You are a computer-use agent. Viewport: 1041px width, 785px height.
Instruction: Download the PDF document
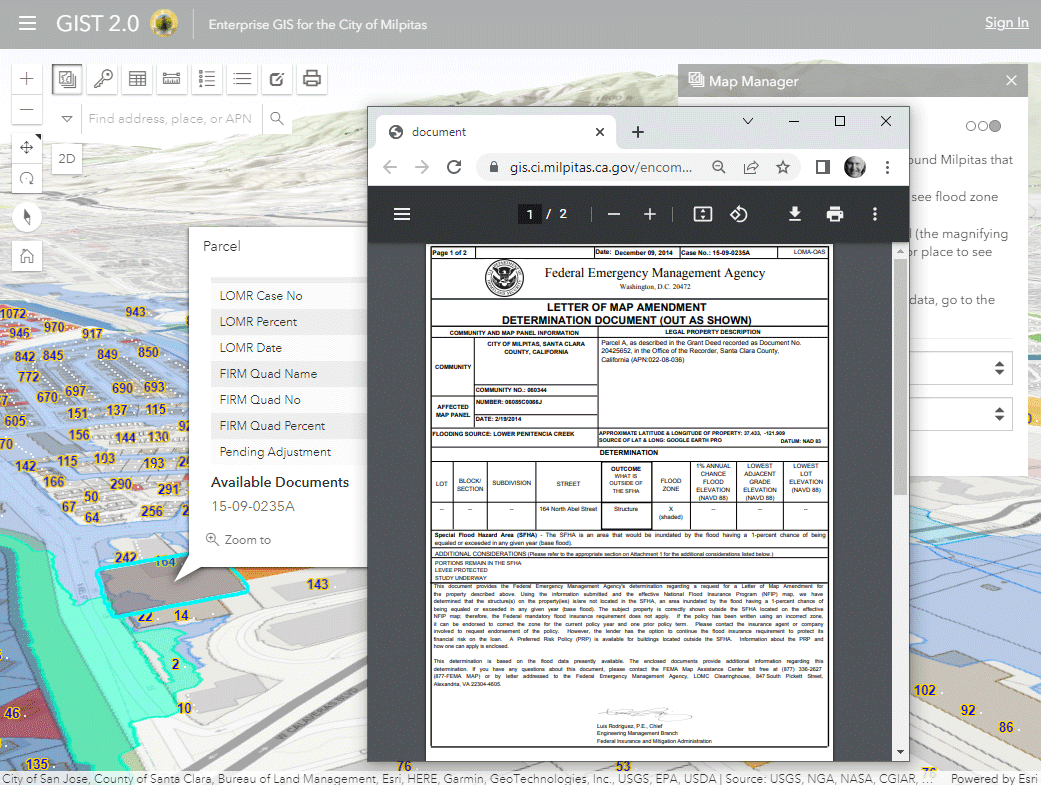(795, 215)
